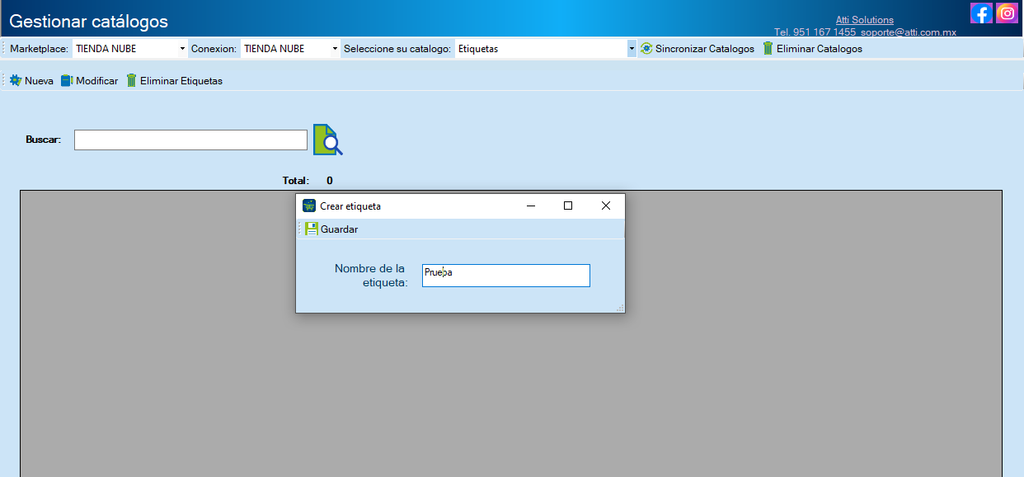Choose Eliminar Etiquetas in the toolbar
The image size is (1024, 477).
pos(174,81)
